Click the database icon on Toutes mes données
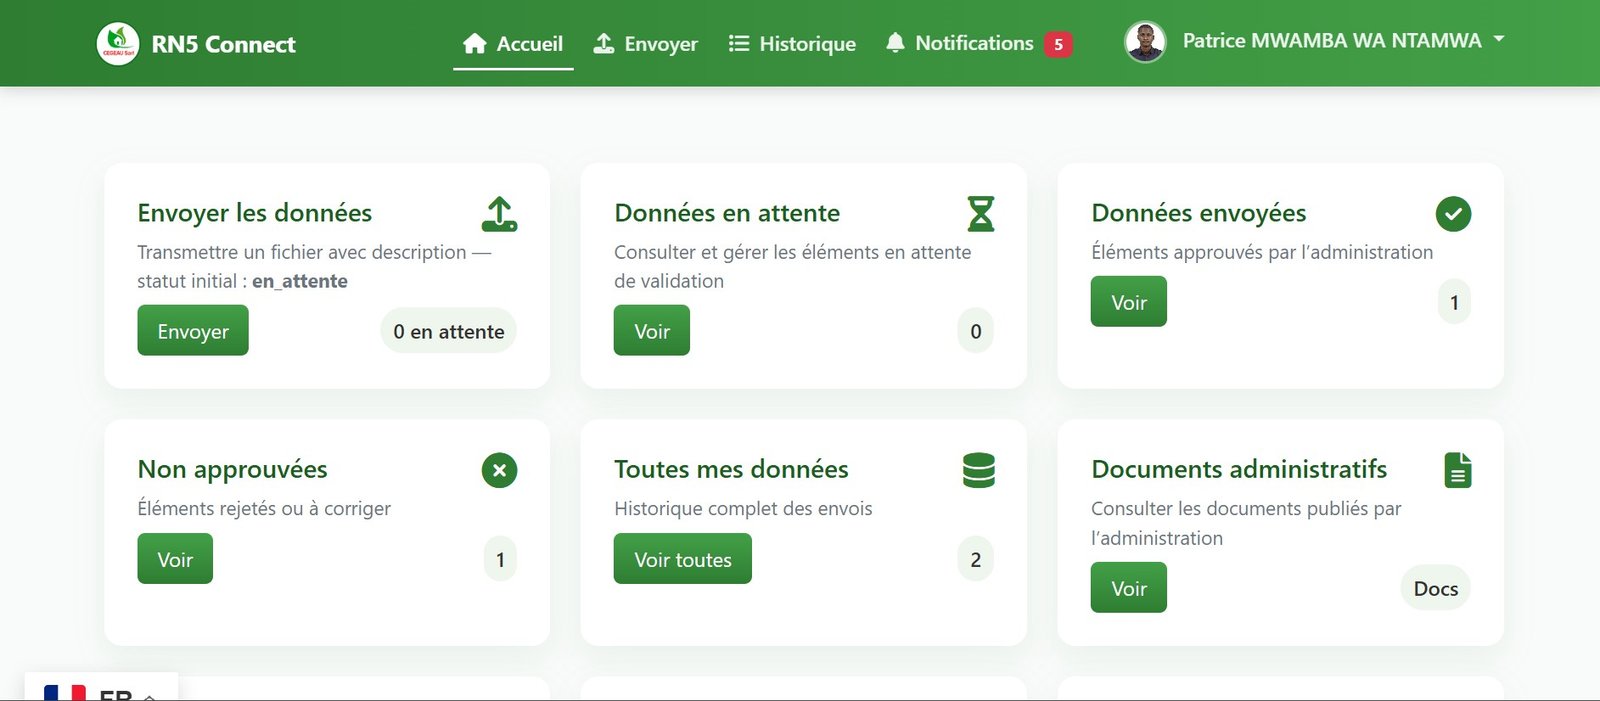This screenshot has width=1600, height=701. (x=978, y=470)
